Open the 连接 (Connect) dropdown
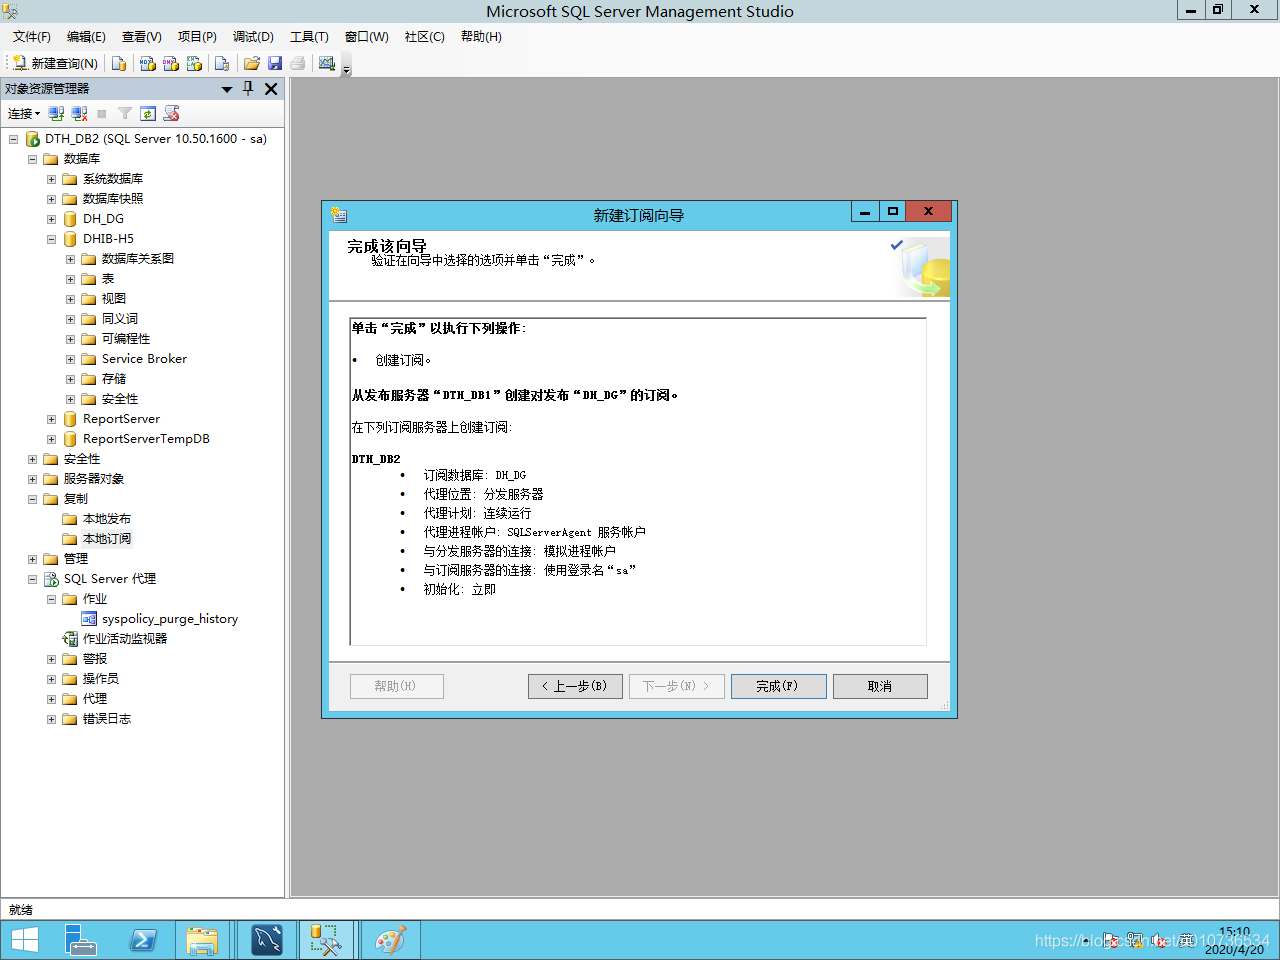The image size is (1280, 960). 24,113
